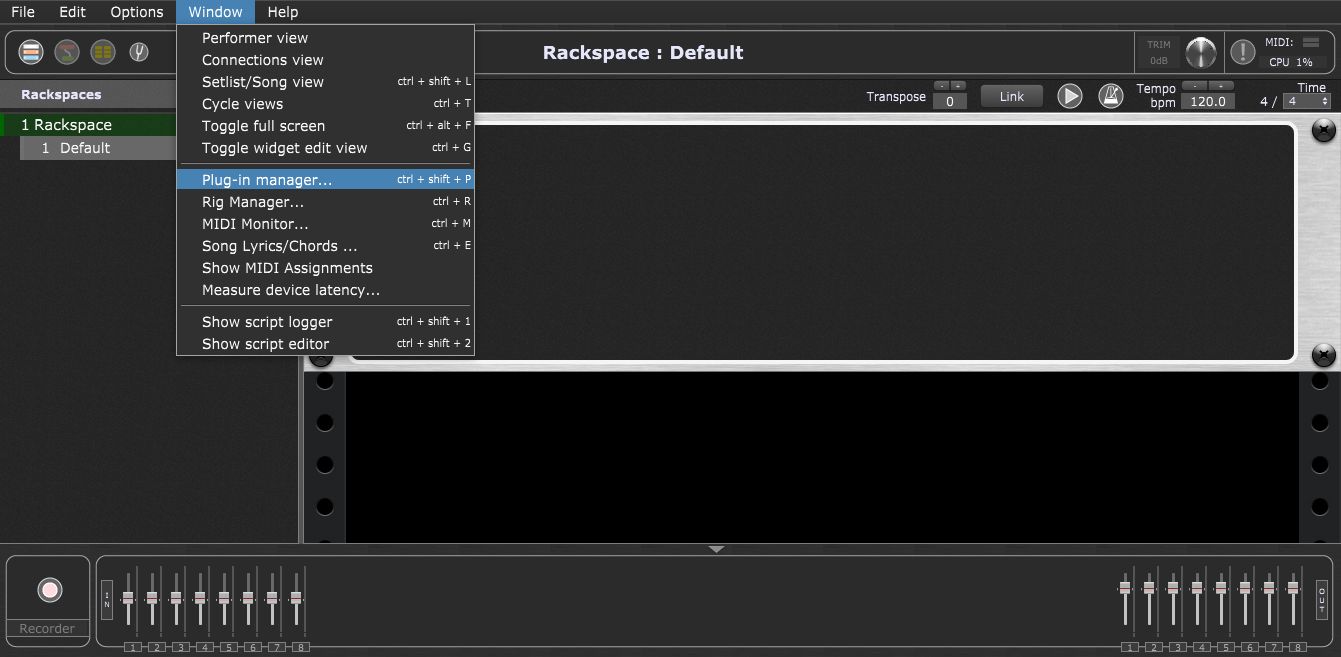This screenshot has height=657, width=1341.
Task: Click the Recorder label
Action: (x=48, y=629)
